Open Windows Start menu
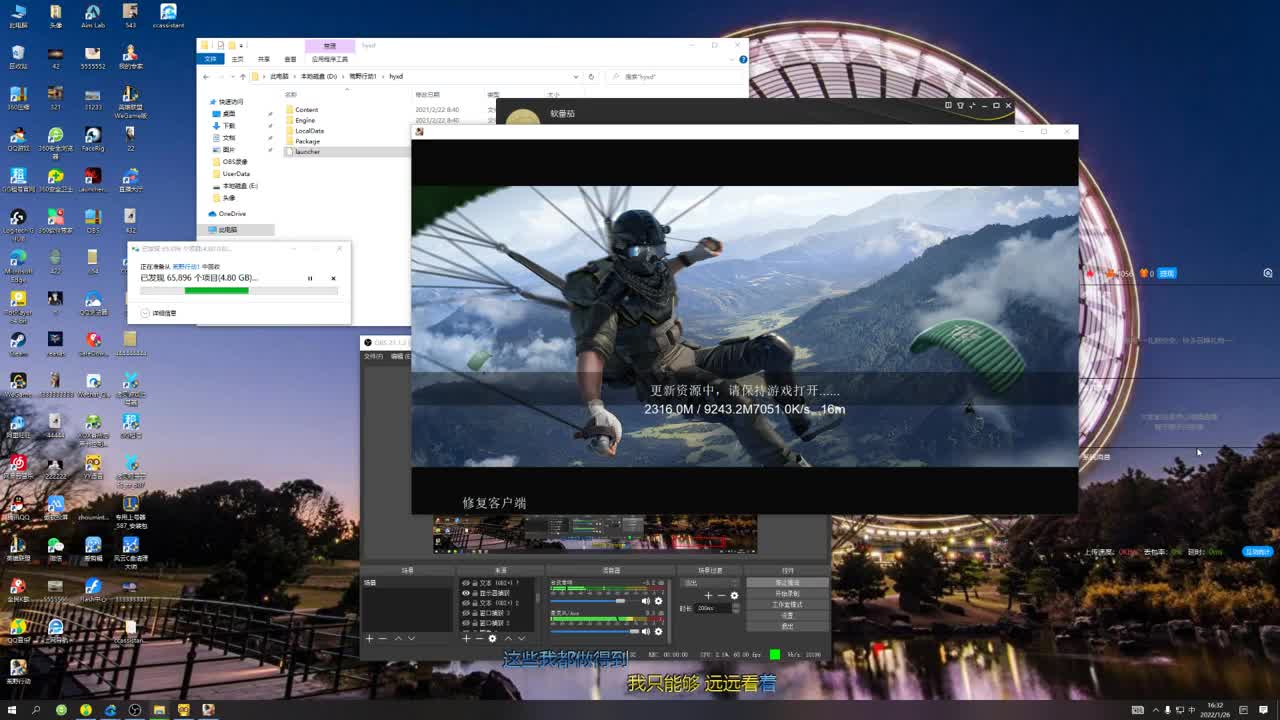 [12, 710]
